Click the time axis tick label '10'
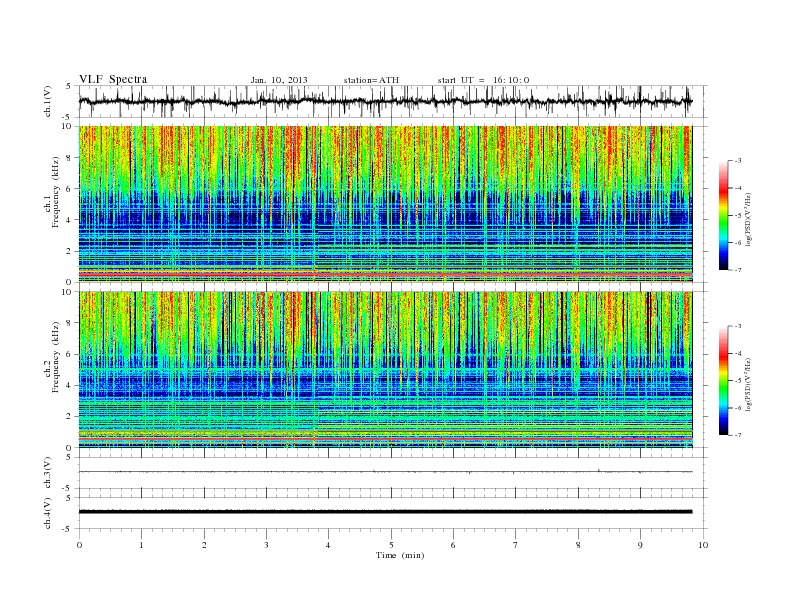This screenshot has width=792, height=612. coord(703,545)
